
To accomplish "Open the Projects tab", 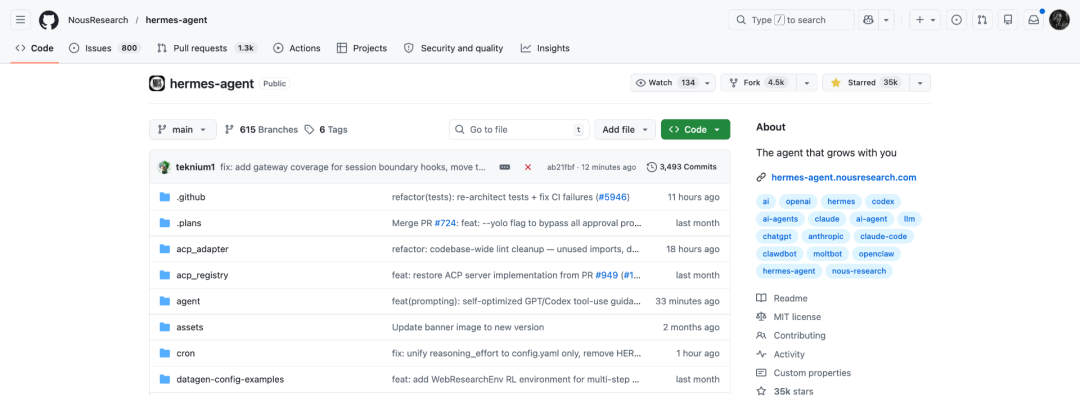I will [x=362, y=48].
